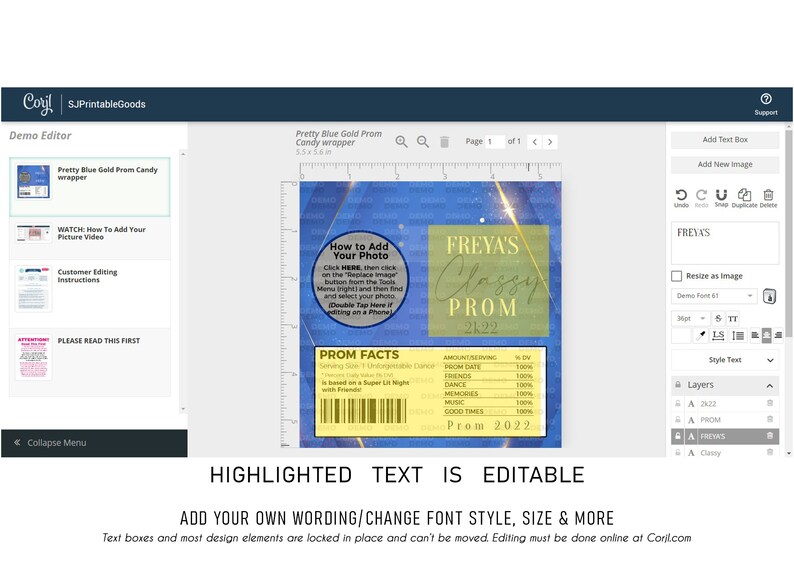This screenshot has height=567, width=794.
Task: Select the eyedropper color picker tool
Action: pos(701,335)
